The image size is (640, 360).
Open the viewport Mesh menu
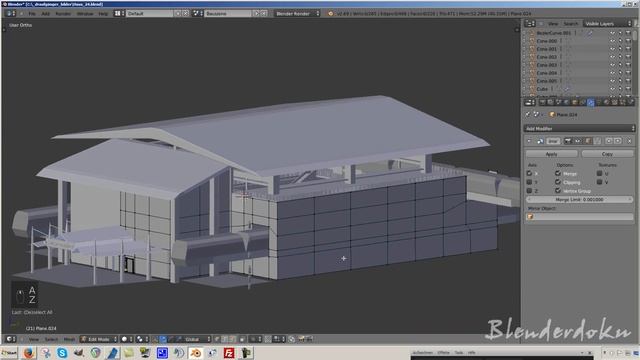(x=69, y=339)
